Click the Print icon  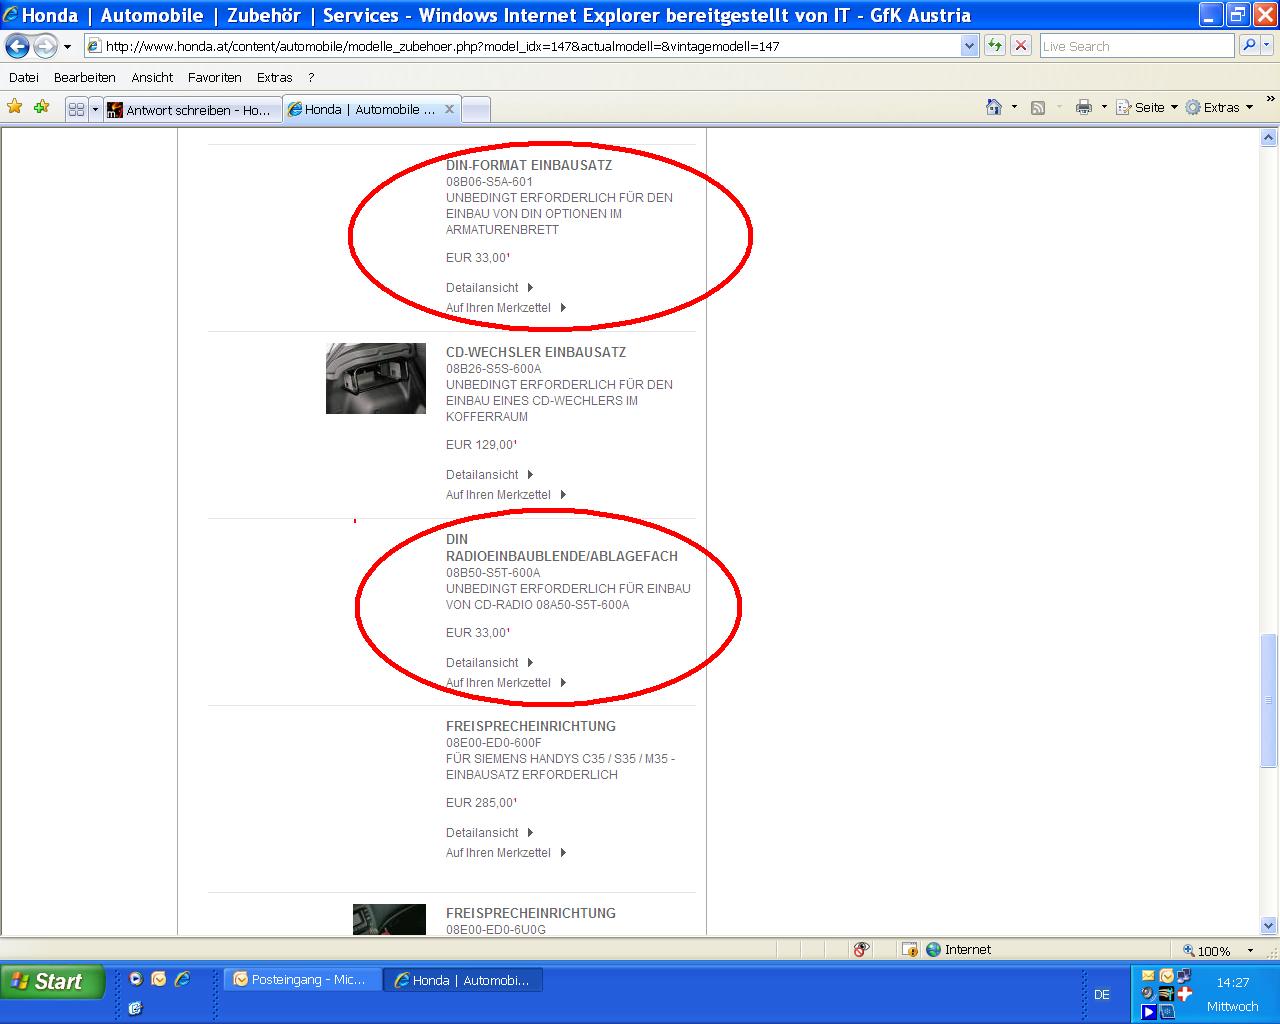[x=1084, y=107]
